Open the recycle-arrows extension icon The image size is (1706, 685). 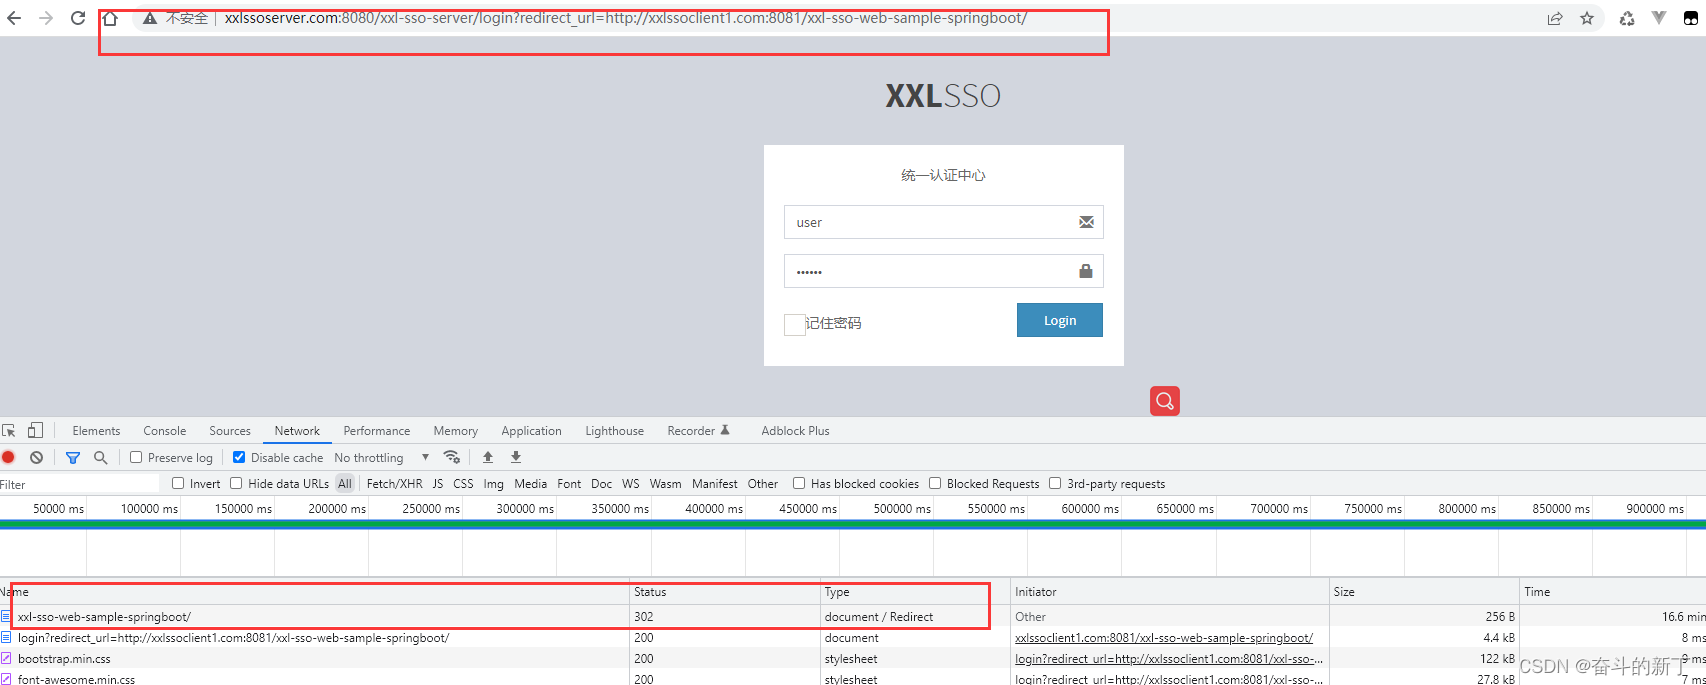[1627, 18]
